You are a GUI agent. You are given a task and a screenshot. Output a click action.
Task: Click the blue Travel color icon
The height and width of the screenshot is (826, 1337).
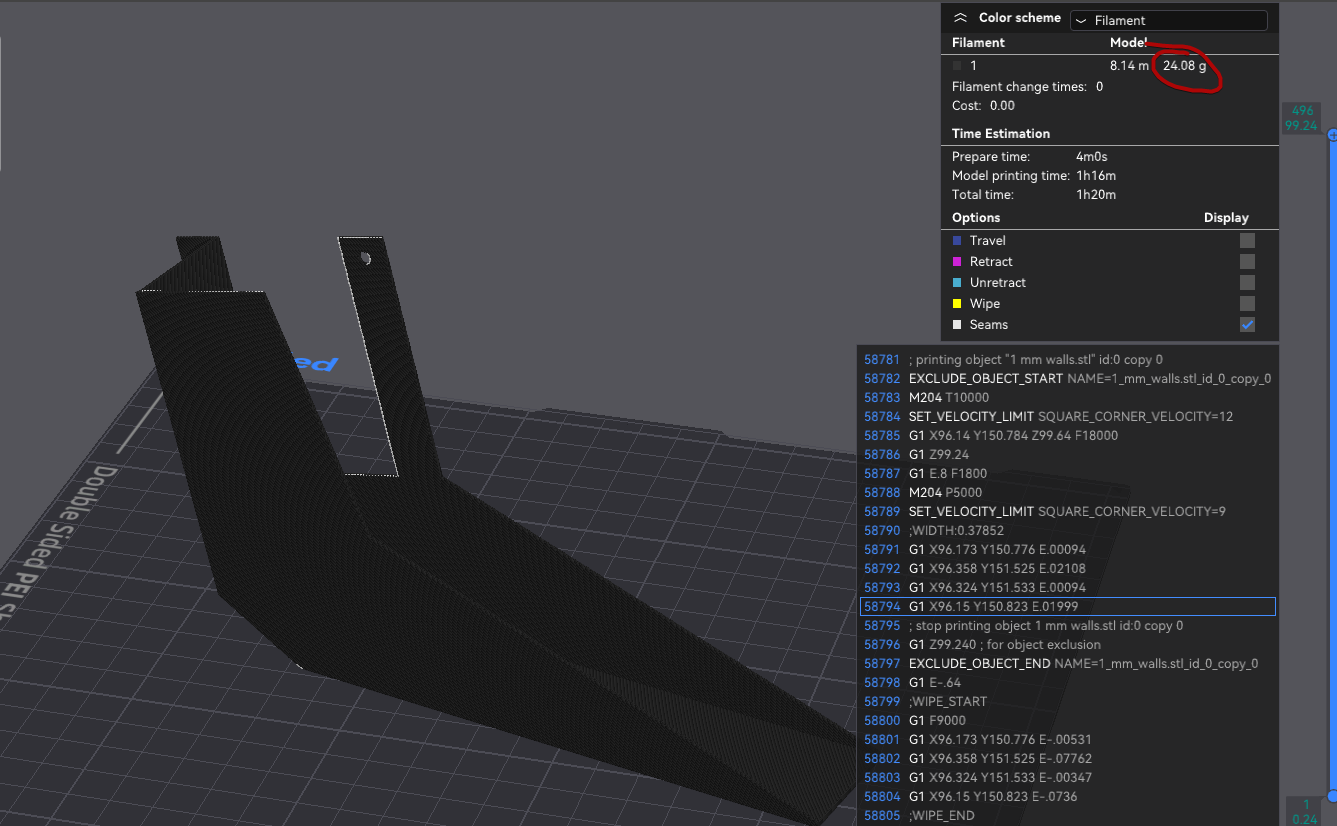click(x=957, y=240)
